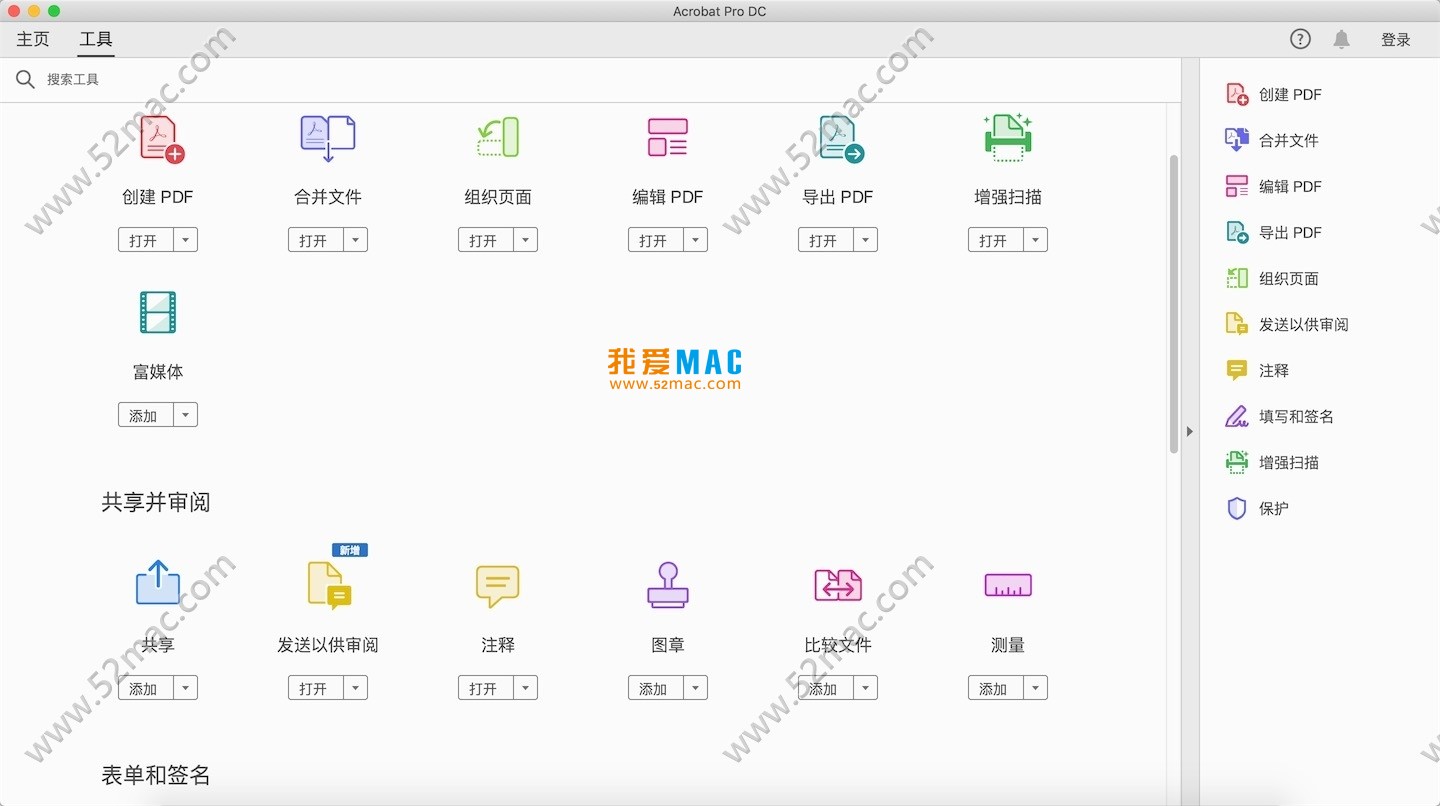Click the 组织页面 tool icon in grid
The image size is (1440, 806).
tap(498, 138)
